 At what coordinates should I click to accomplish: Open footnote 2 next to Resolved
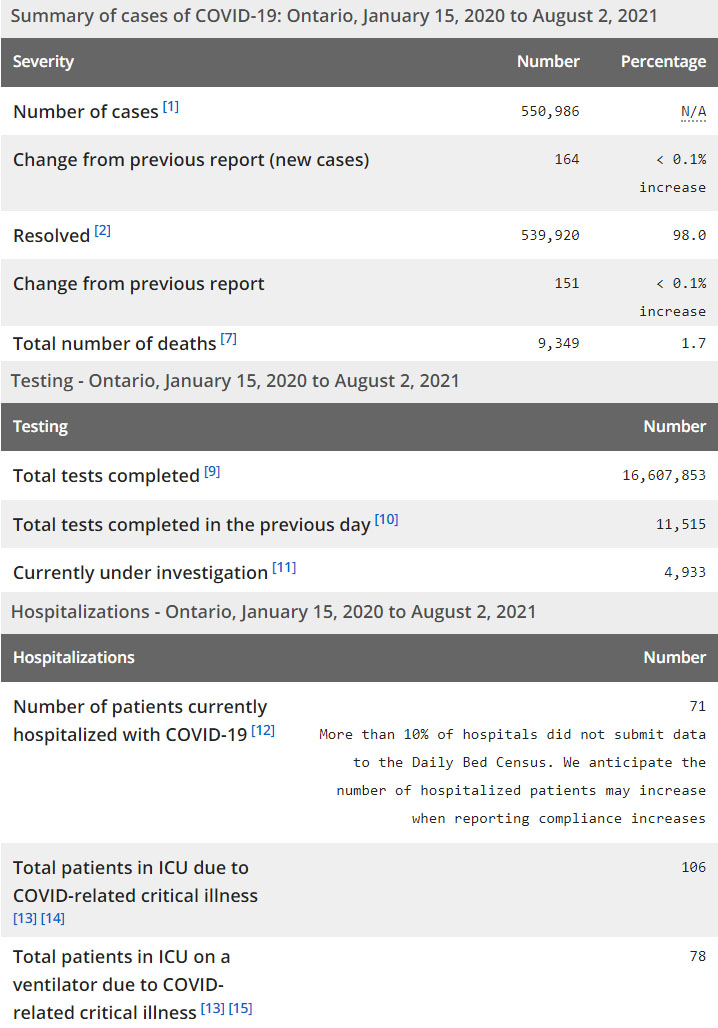click(102, 231)
